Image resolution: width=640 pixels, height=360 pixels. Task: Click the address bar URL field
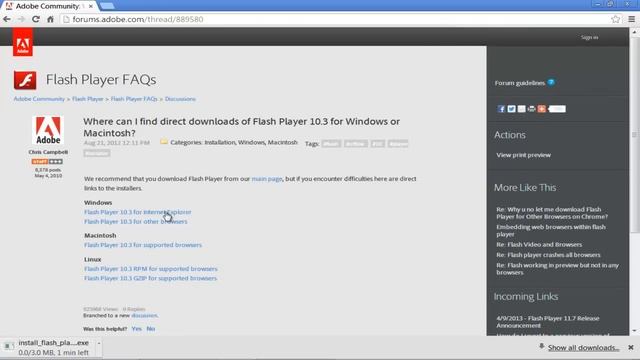click(x=335, y=19)
